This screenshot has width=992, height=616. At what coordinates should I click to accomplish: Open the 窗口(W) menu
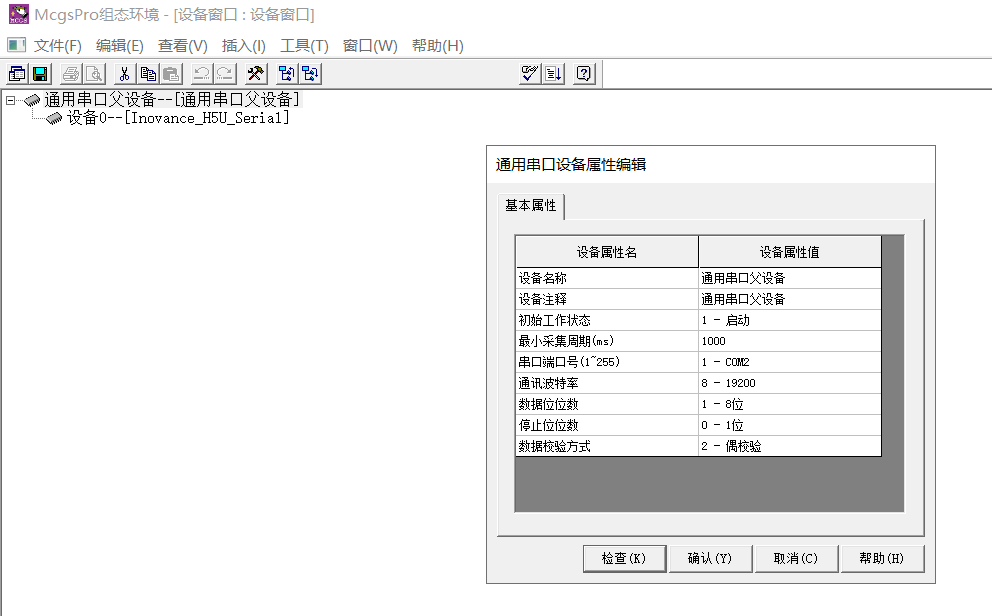pyautogui.click(x=370, y=46)
